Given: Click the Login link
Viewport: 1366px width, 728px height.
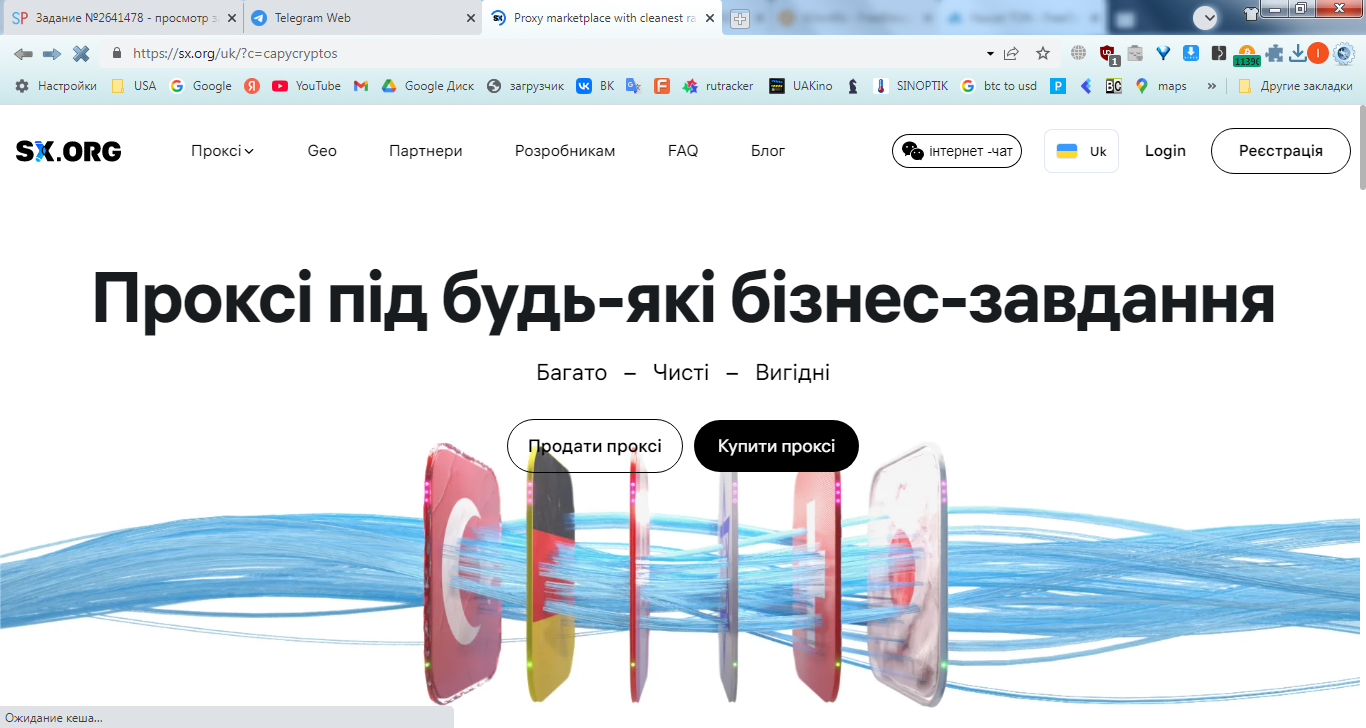Looking at the screenshot, I should pos(1165,151).
